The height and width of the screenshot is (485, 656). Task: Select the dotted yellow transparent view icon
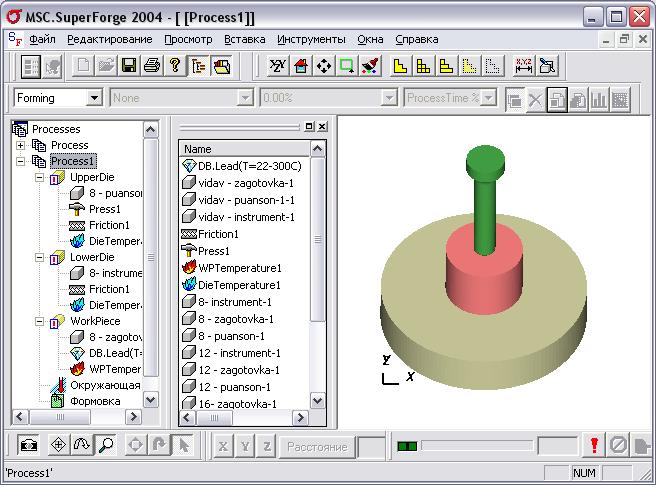[469, 66]
